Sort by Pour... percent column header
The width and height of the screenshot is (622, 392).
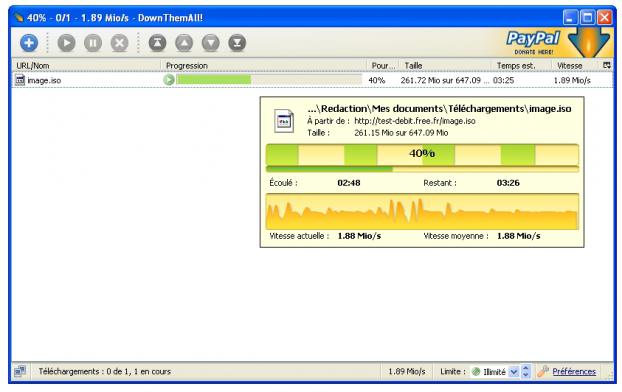click(383, 65)
